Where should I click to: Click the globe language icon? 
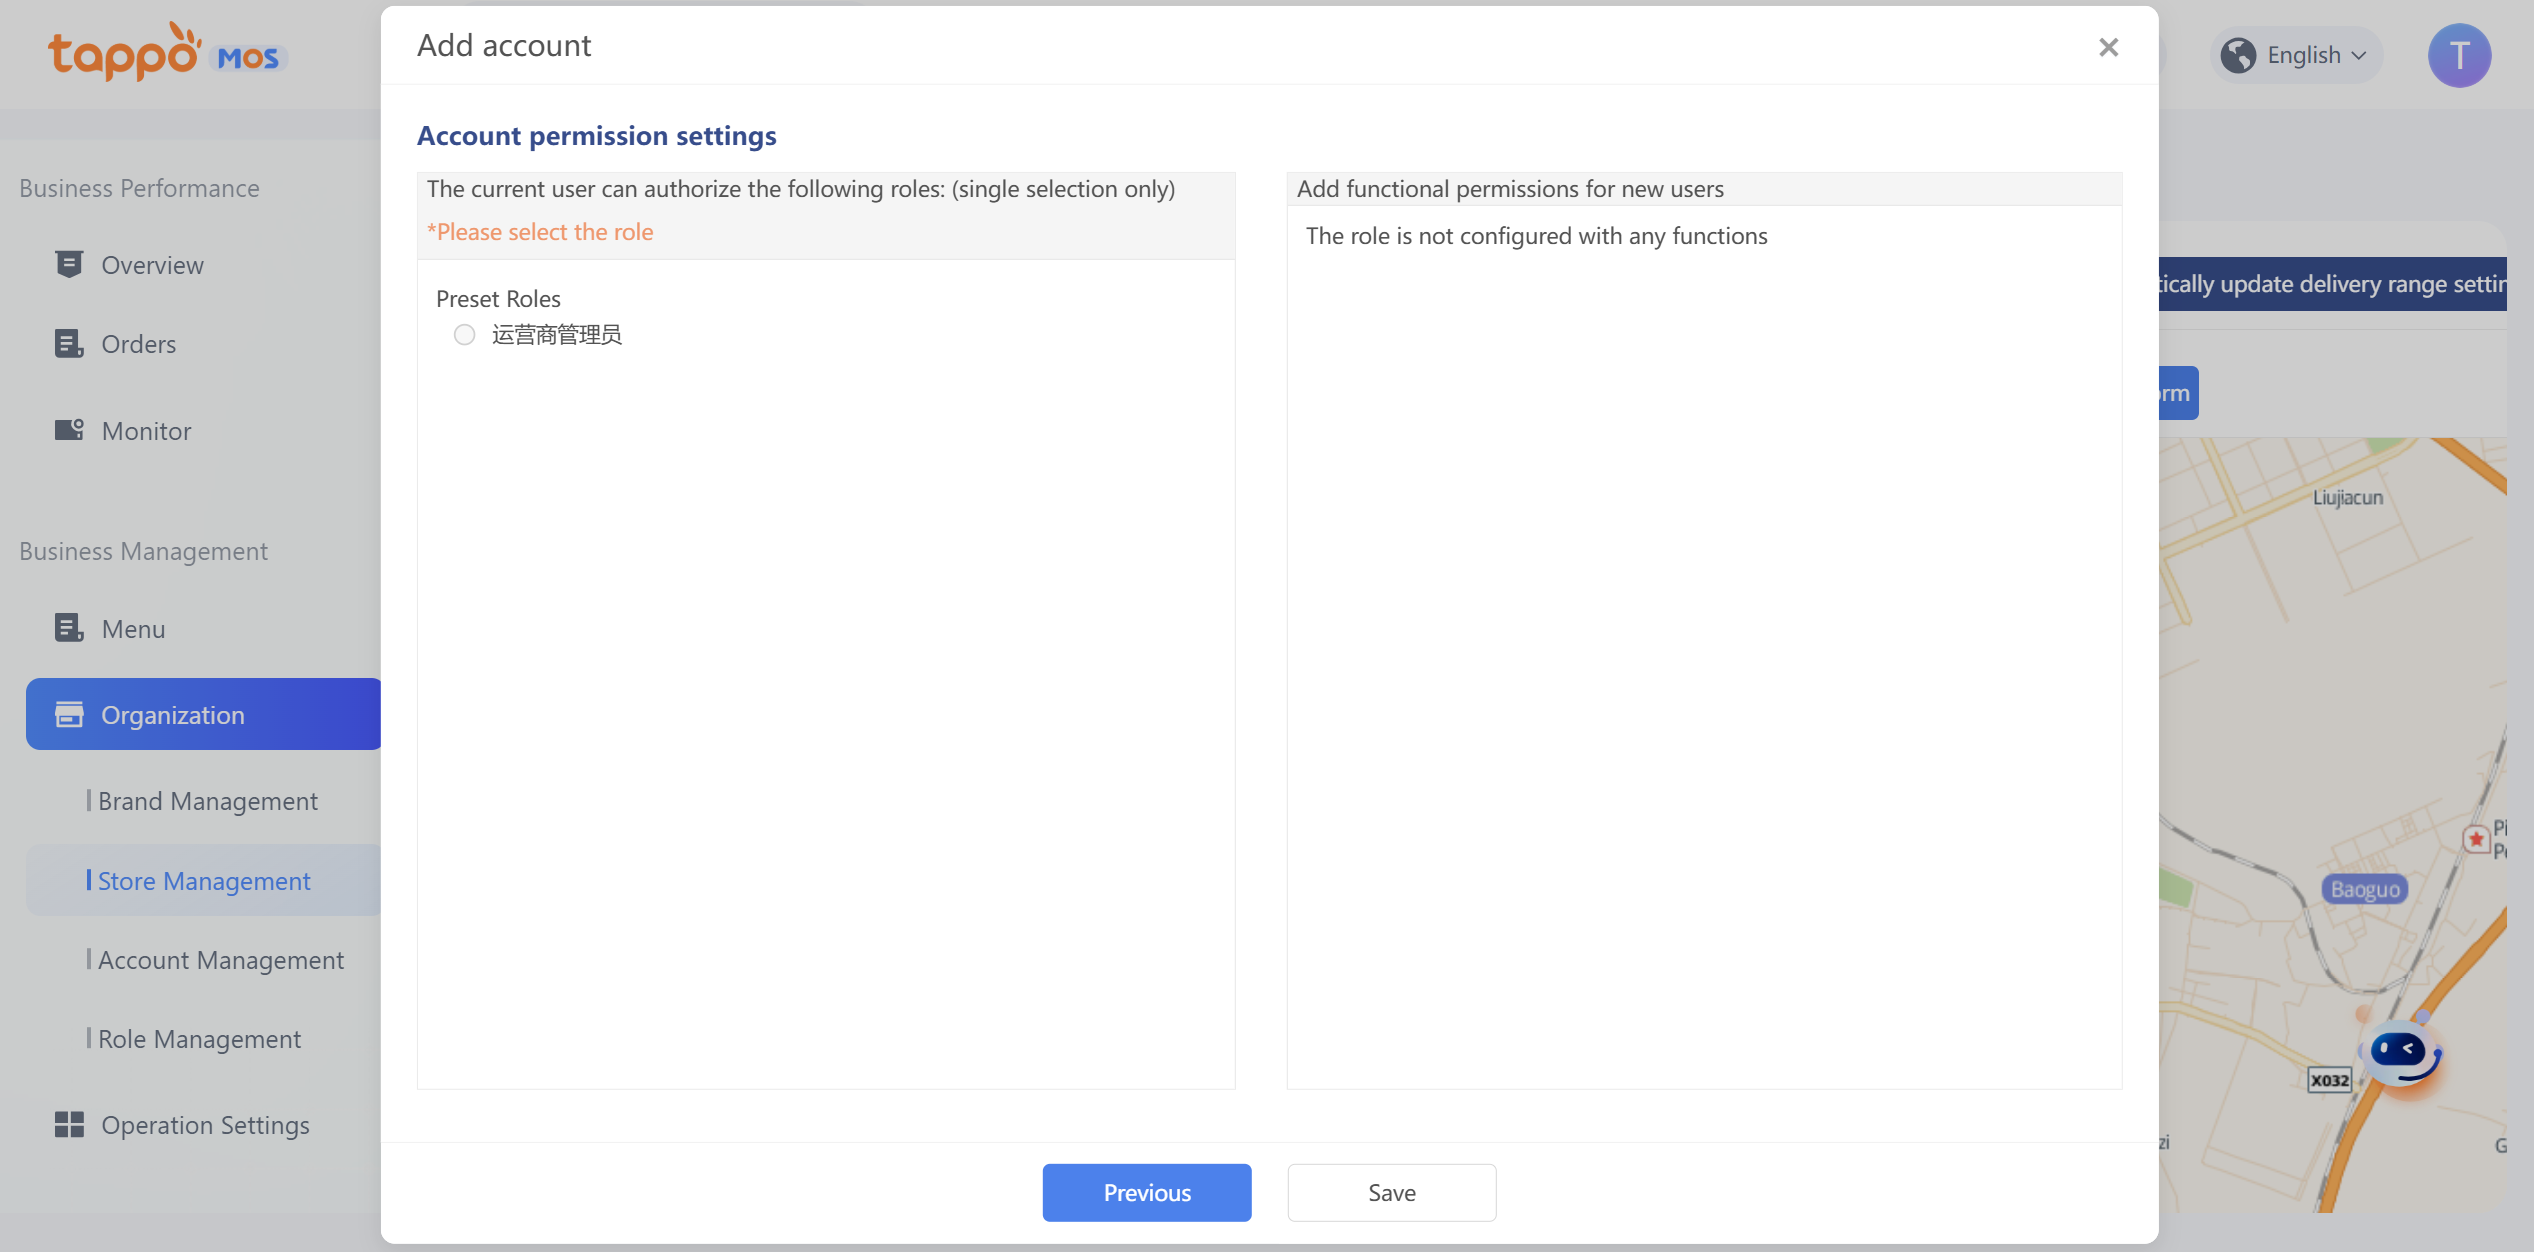2238,55
